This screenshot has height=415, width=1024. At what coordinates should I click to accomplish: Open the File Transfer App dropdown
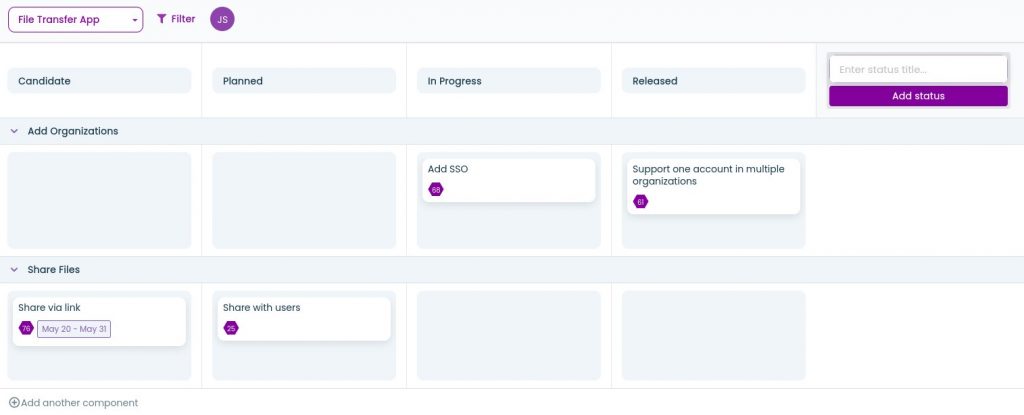(x=76, y=20)
